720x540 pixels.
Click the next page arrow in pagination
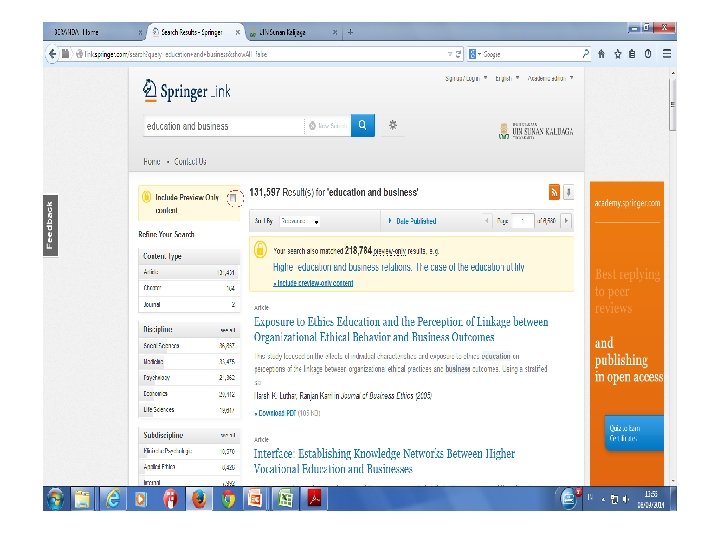pos(566,221)
